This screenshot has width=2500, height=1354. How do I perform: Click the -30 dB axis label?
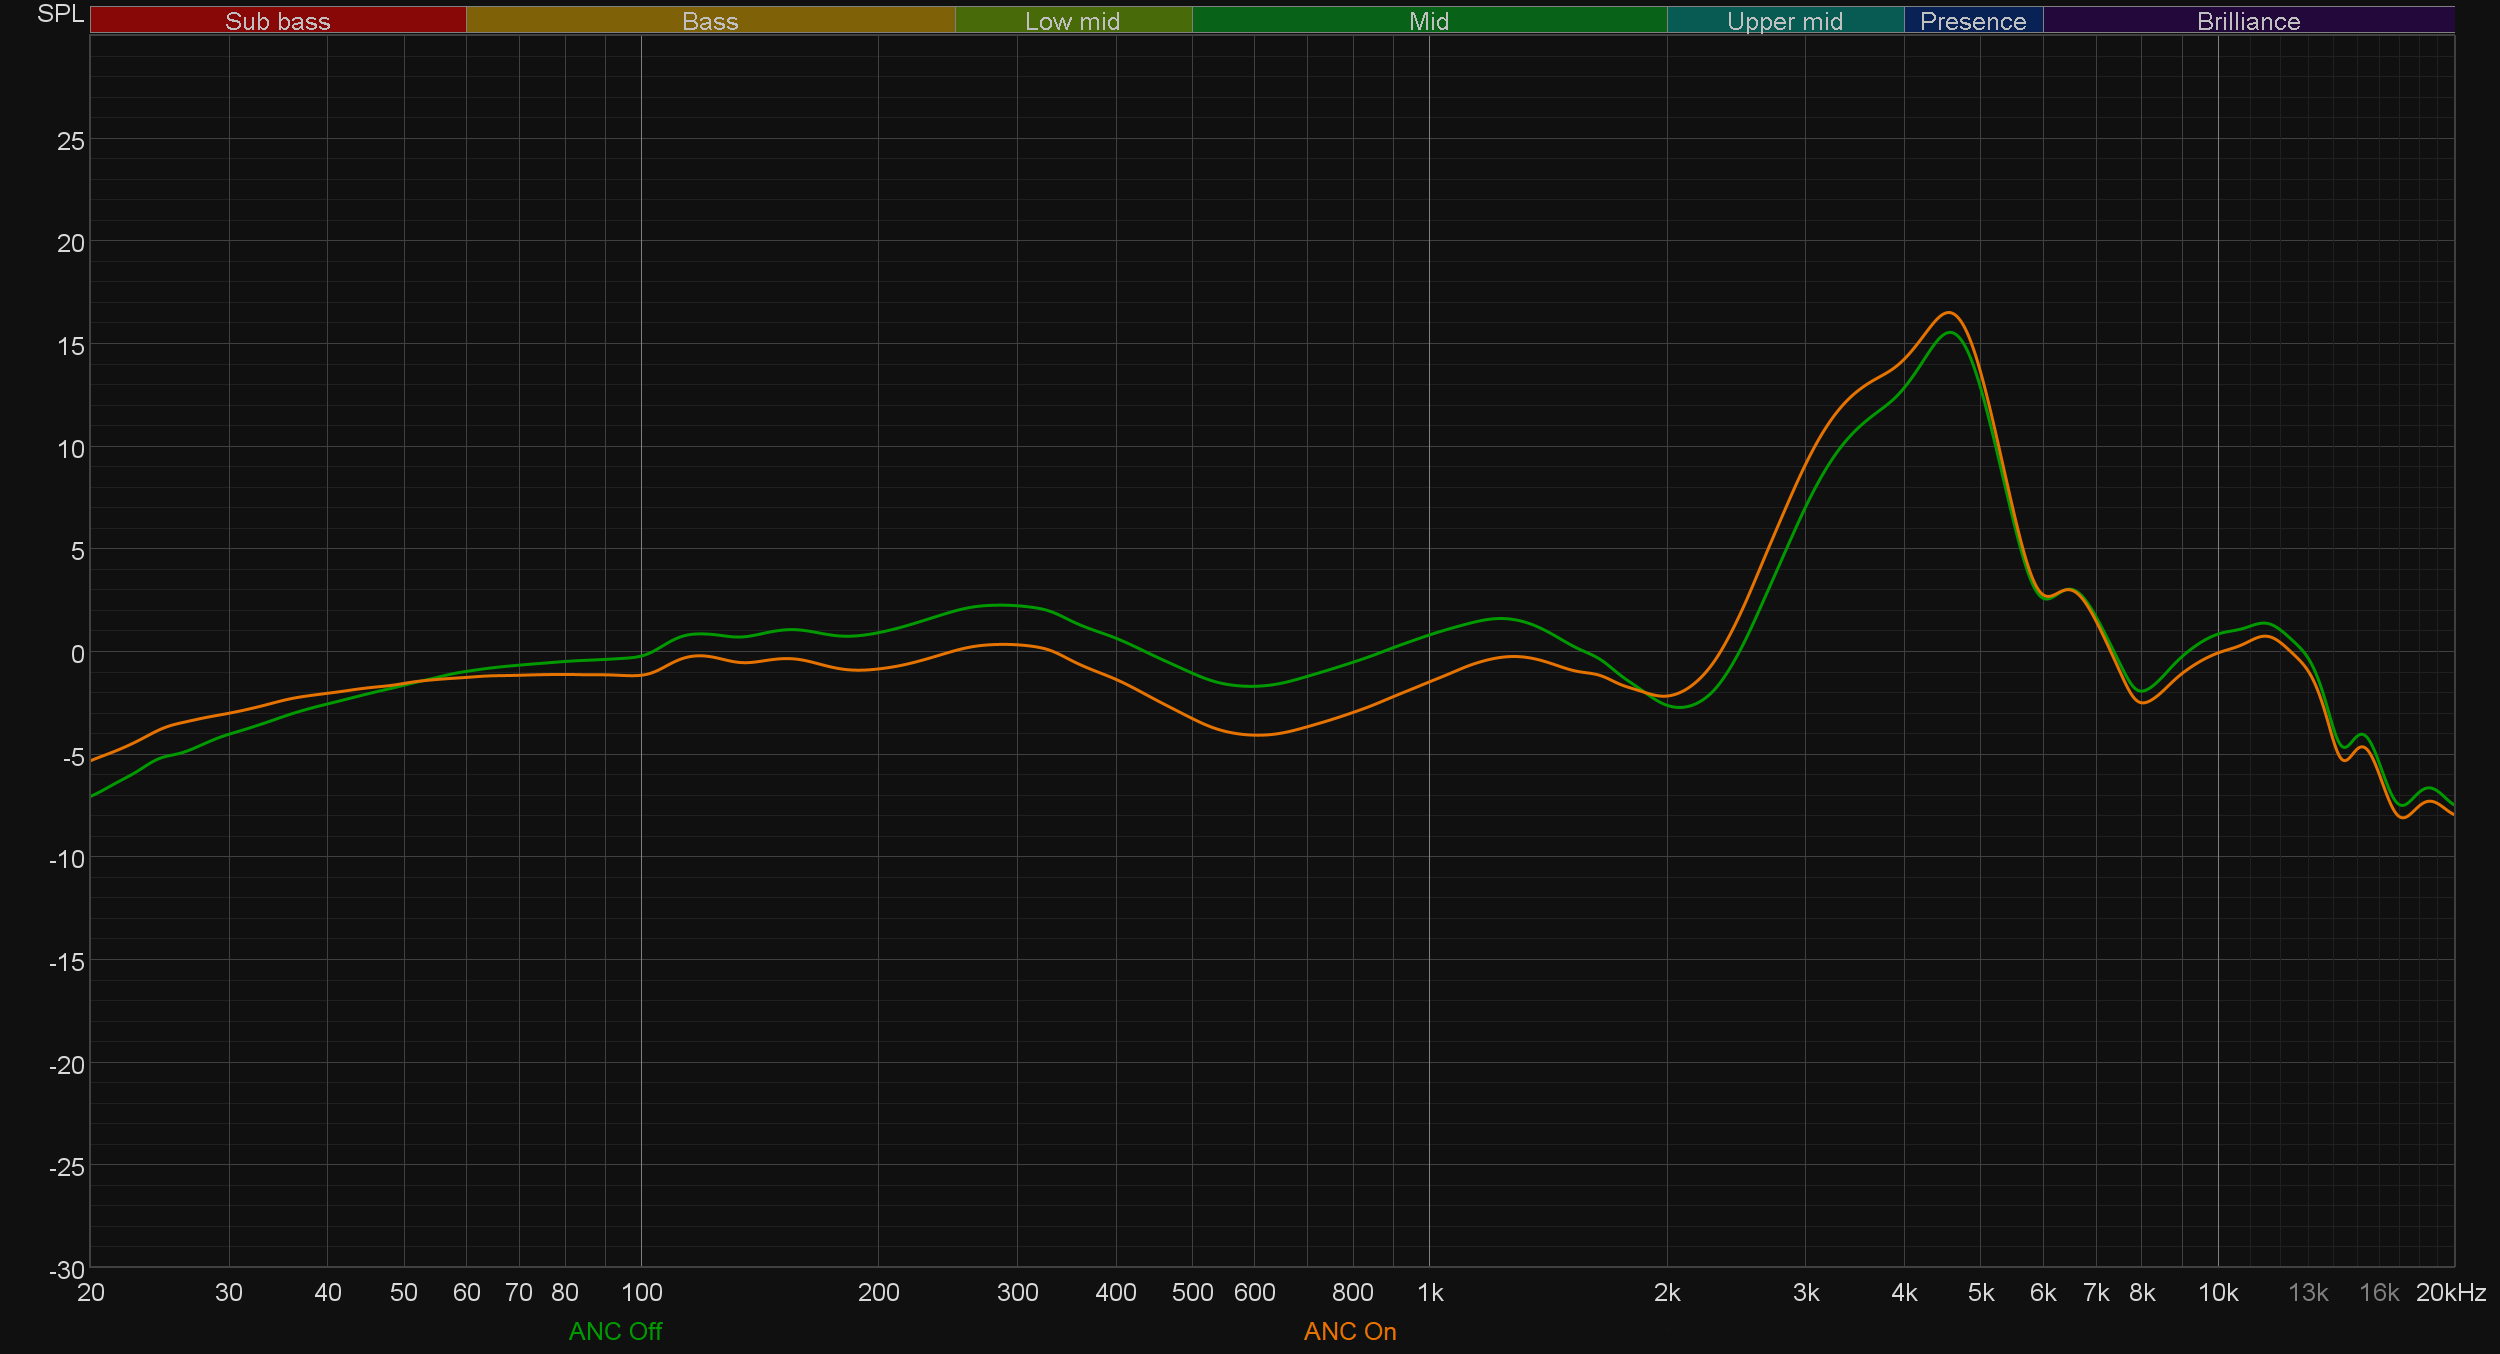[67, 1270]
